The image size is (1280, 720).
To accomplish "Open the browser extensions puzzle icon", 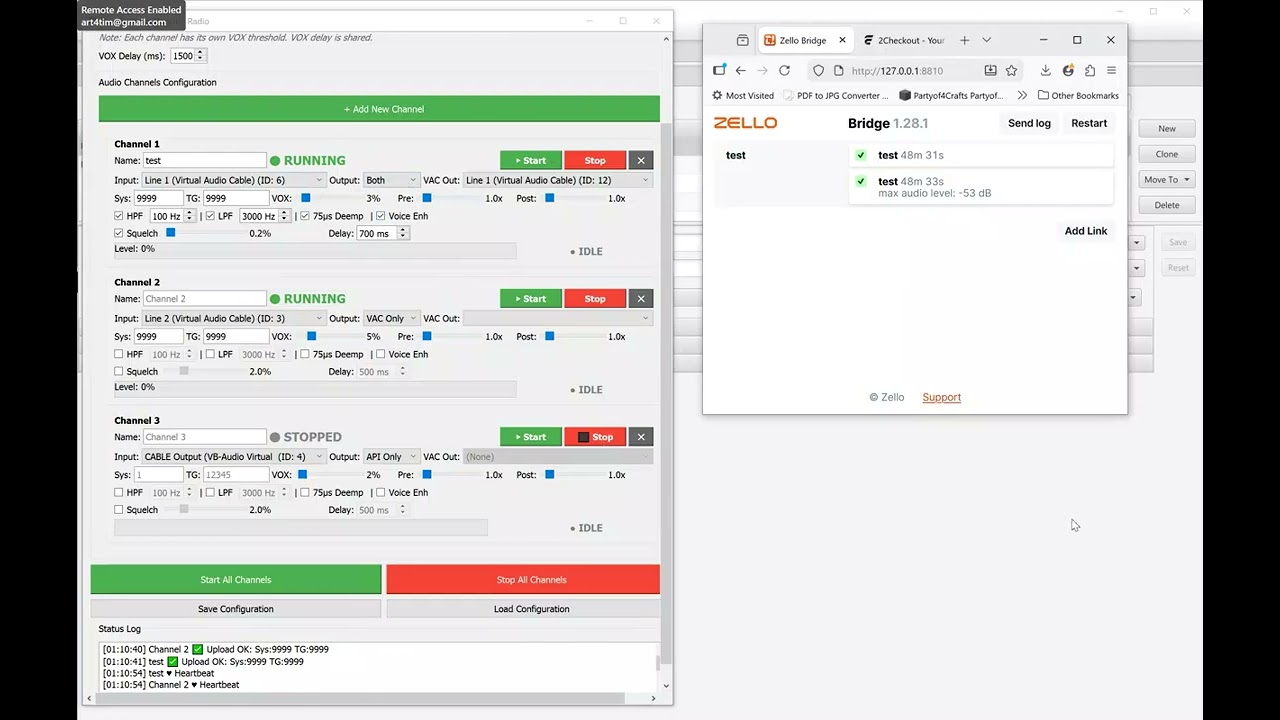I will pos(1090,71).
